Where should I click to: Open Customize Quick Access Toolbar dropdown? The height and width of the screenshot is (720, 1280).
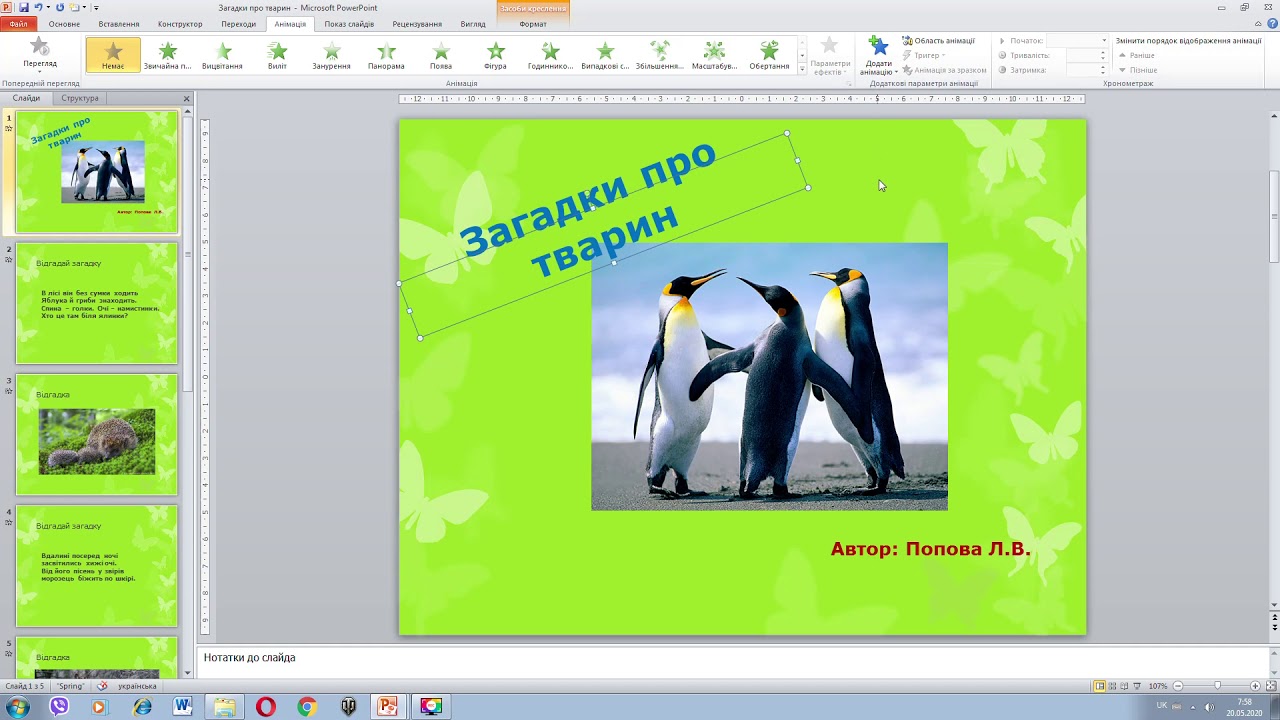[96, 7]
